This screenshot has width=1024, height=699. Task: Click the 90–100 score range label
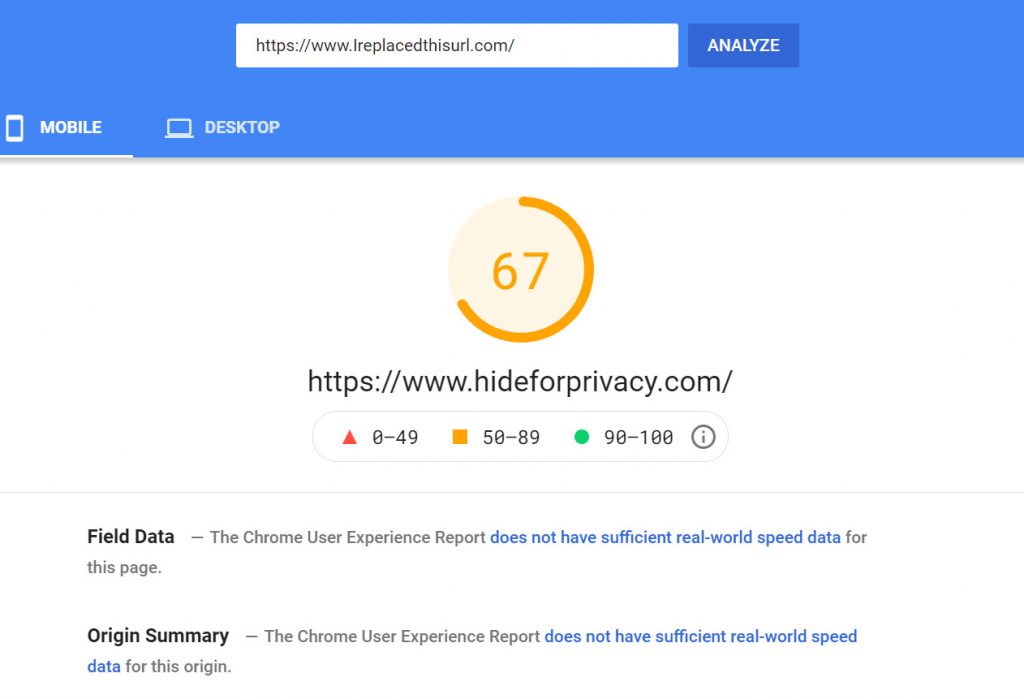[x=638, y=437]
